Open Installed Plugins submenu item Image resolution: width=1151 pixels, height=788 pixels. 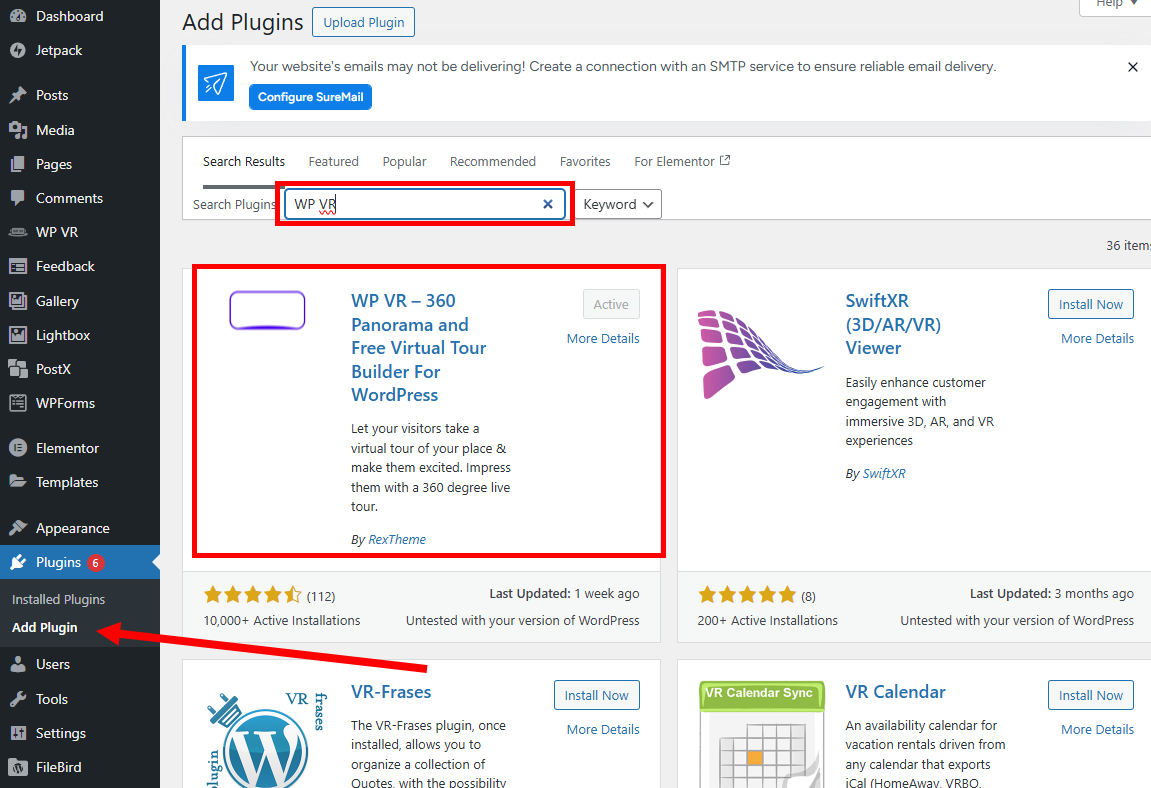click(x=59, y=599)
